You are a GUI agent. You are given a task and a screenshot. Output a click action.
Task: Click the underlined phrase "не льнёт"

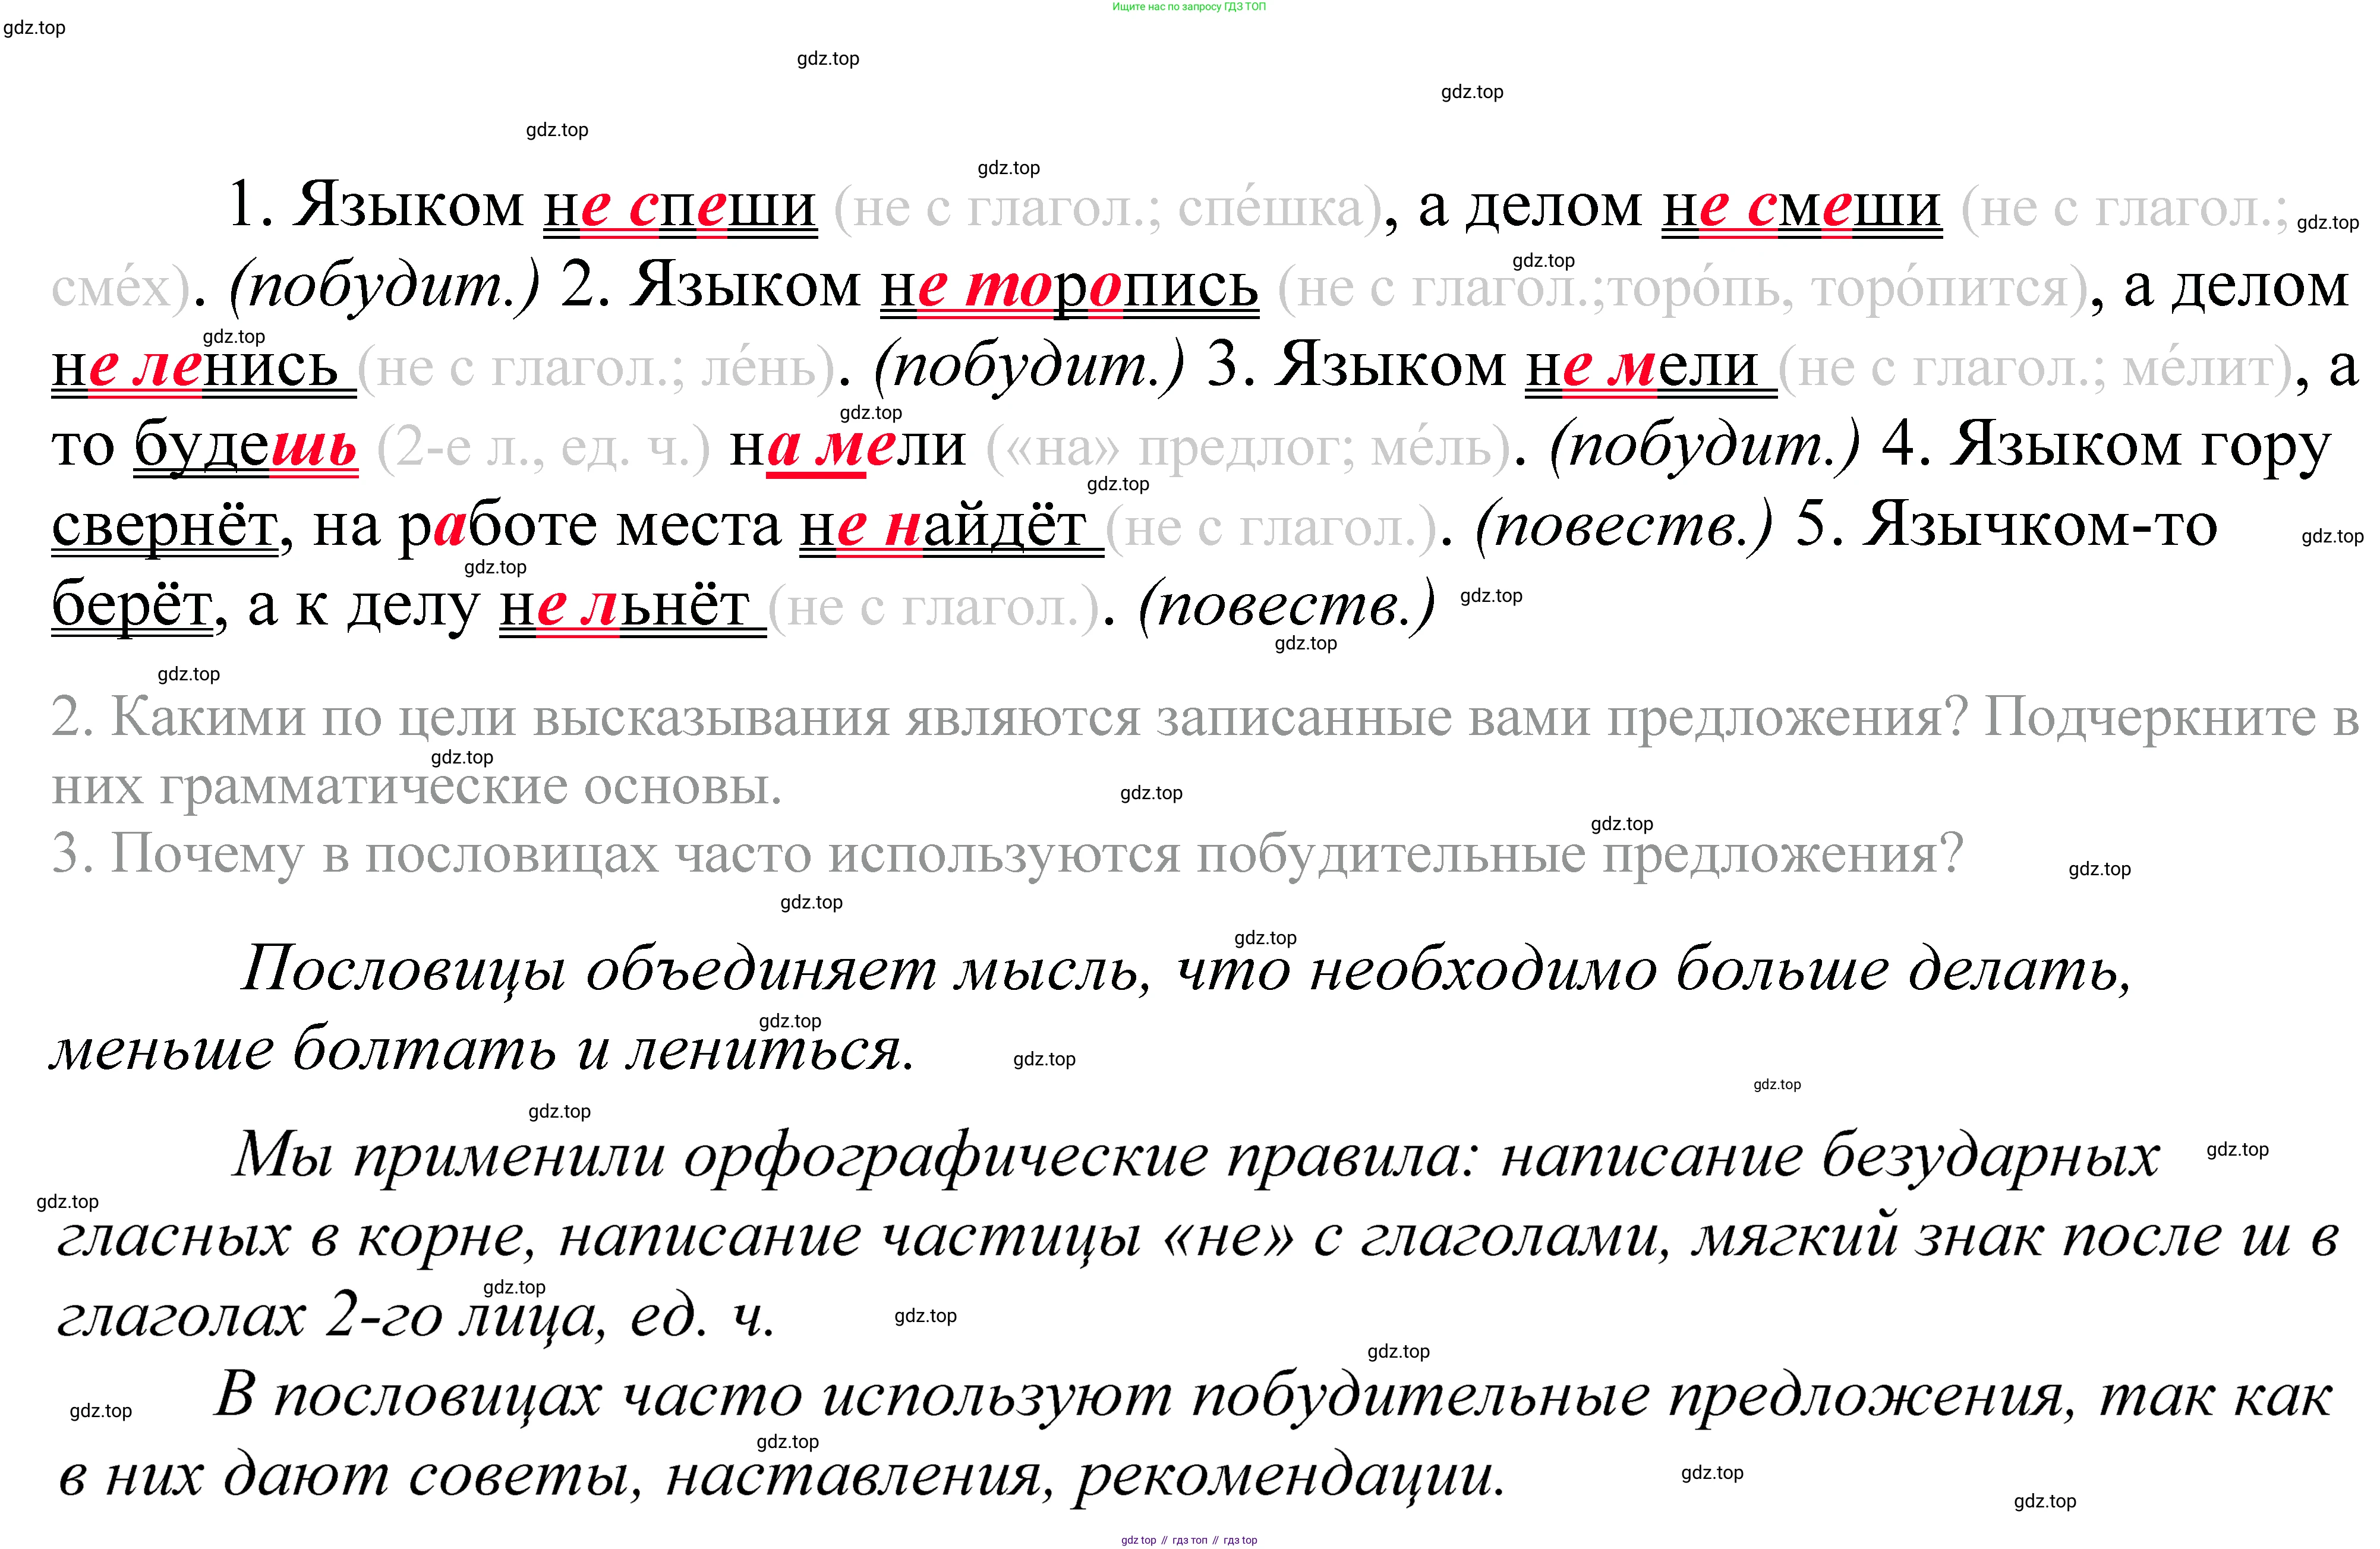pos(632,607)
